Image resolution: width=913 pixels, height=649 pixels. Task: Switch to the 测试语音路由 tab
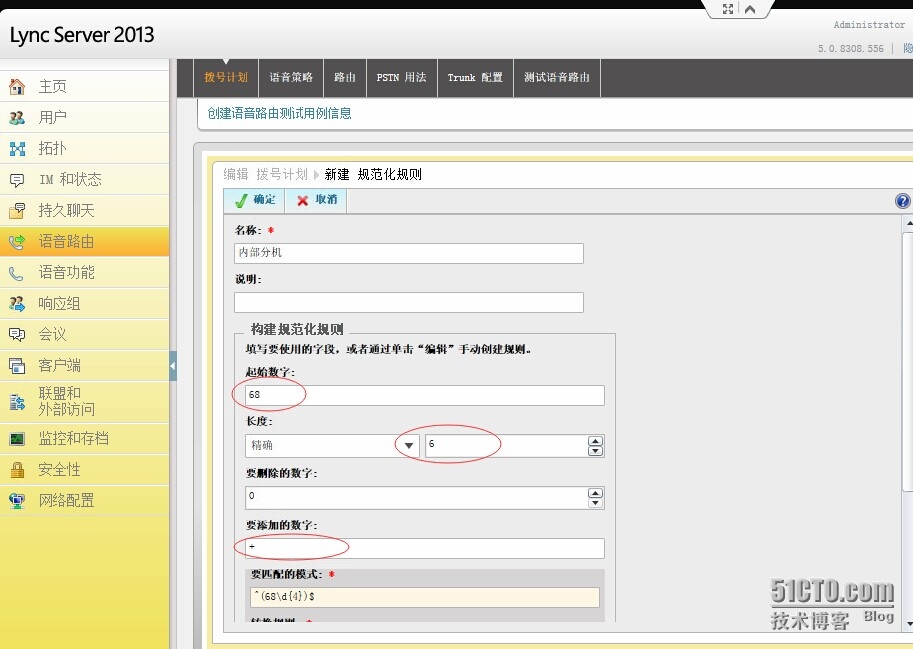click(x=557, y=77)
